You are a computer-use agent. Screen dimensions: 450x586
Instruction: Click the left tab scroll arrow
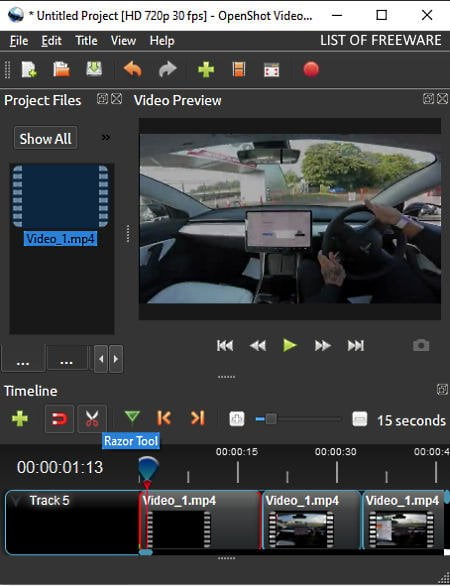coord(101,359)
